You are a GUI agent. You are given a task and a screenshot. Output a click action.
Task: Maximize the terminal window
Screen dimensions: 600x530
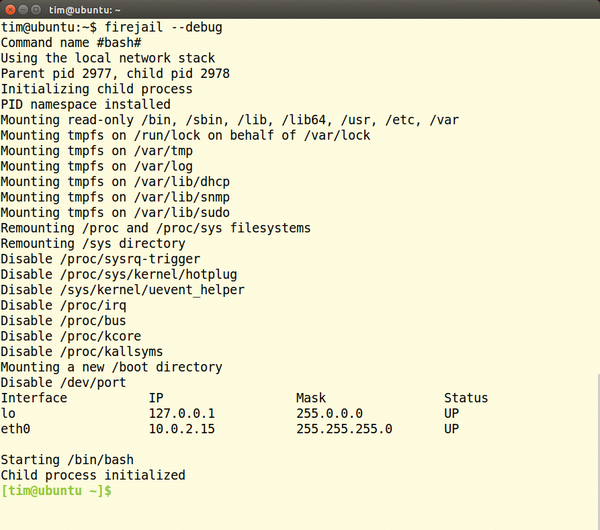pos(36,10)
